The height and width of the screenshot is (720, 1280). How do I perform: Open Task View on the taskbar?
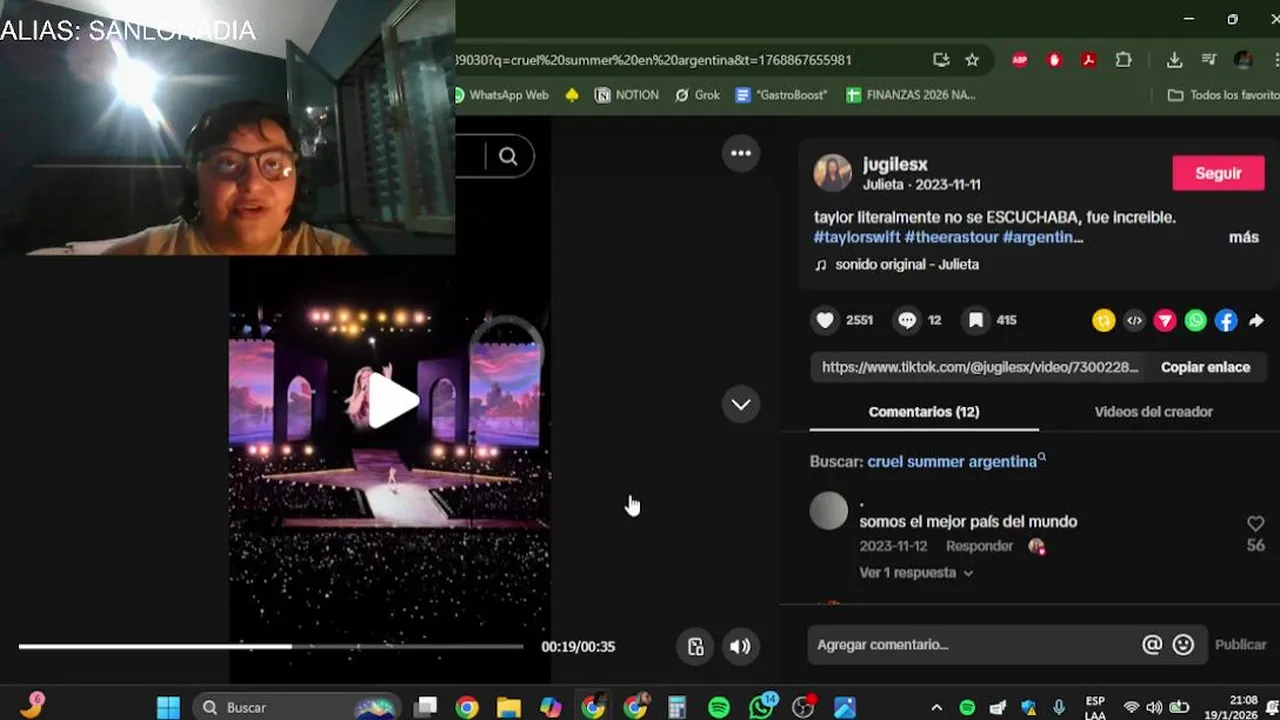tap(426, 707)
